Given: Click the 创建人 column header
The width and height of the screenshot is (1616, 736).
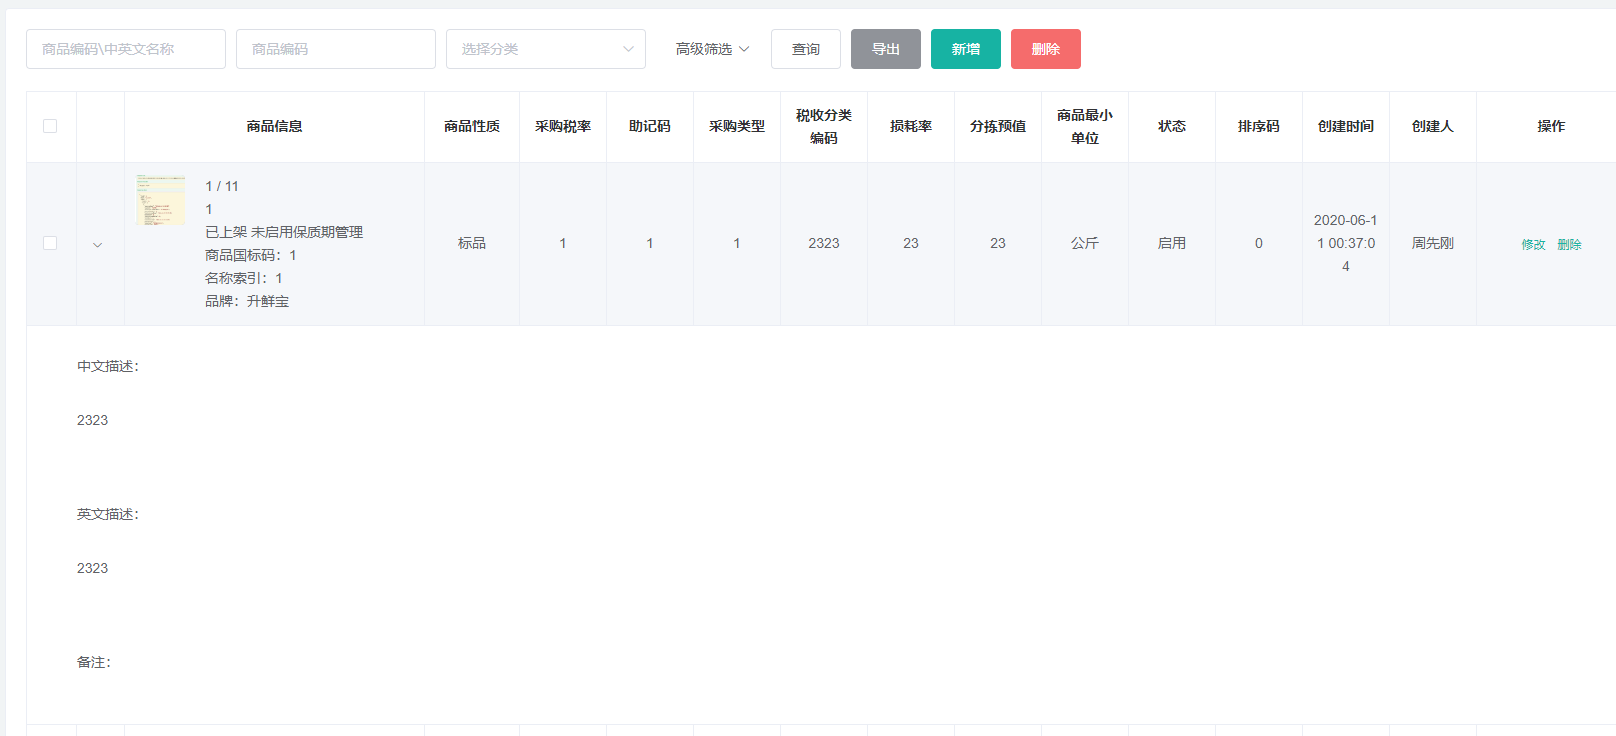Looking at the screenshot, I should coord(1433,126).
